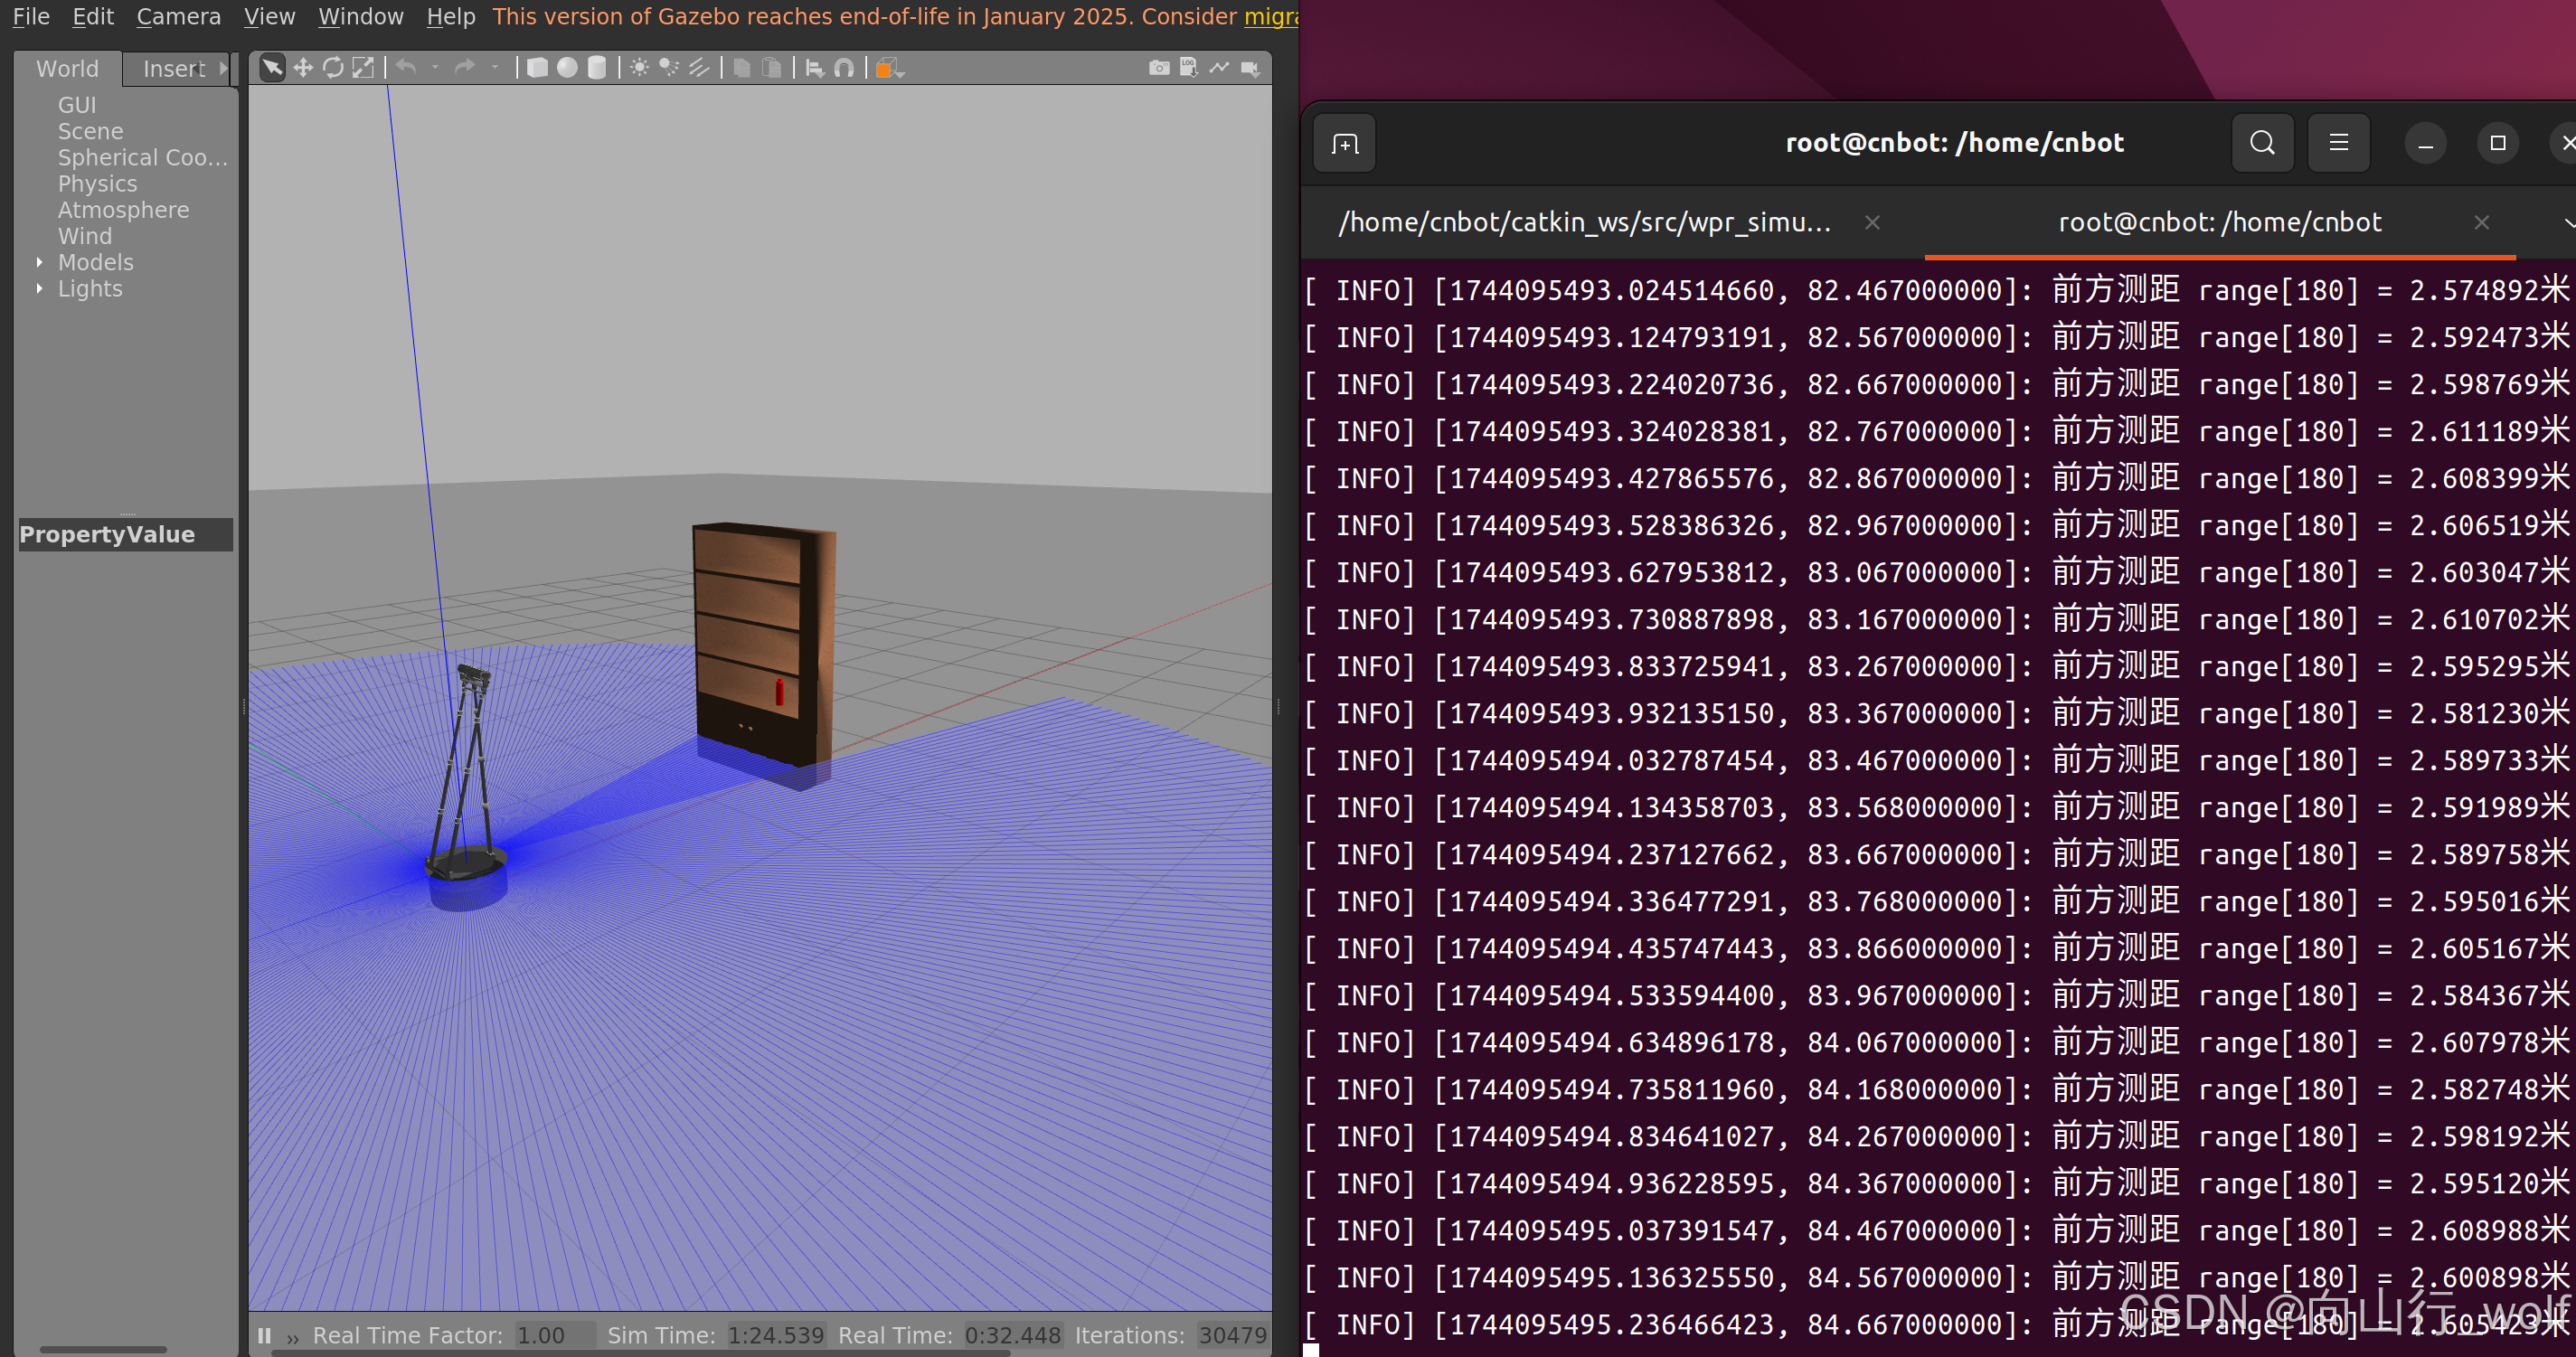
Task: Click the Iterations value field
Action: [1232, 1335]
